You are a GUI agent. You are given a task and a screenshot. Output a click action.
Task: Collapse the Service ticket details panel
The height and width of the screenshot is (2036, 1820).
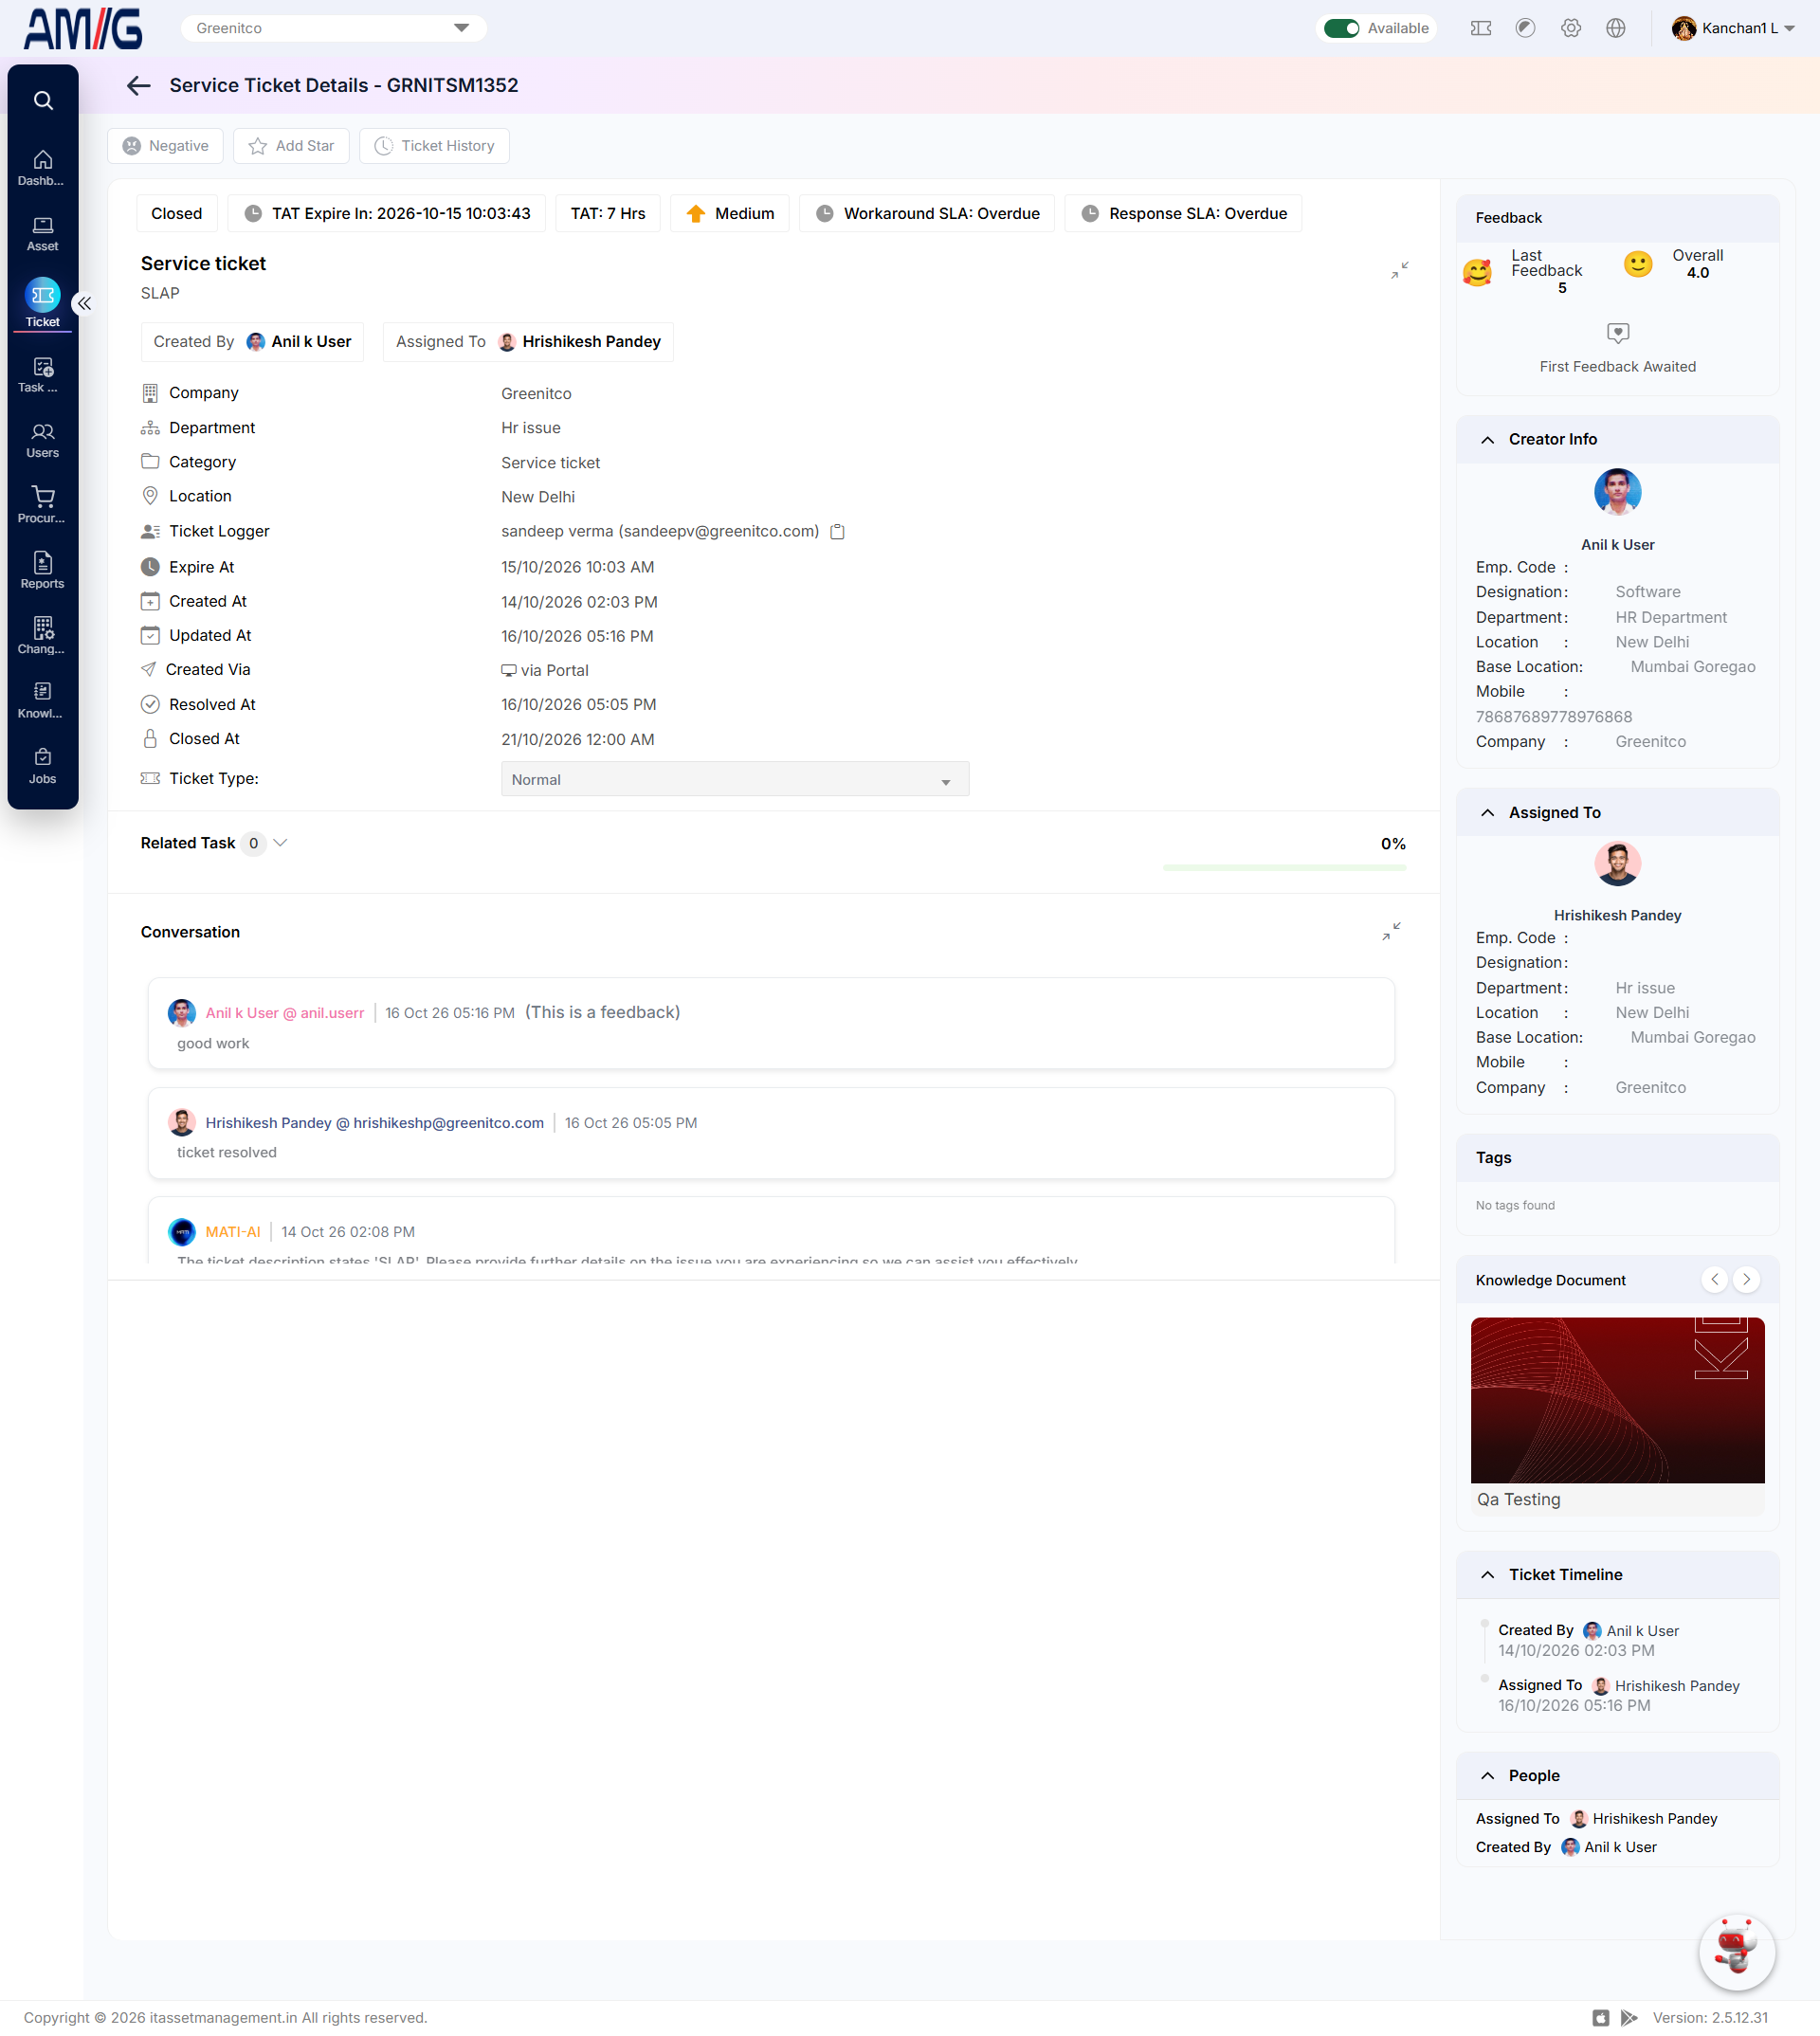[x=1400, y=270]
